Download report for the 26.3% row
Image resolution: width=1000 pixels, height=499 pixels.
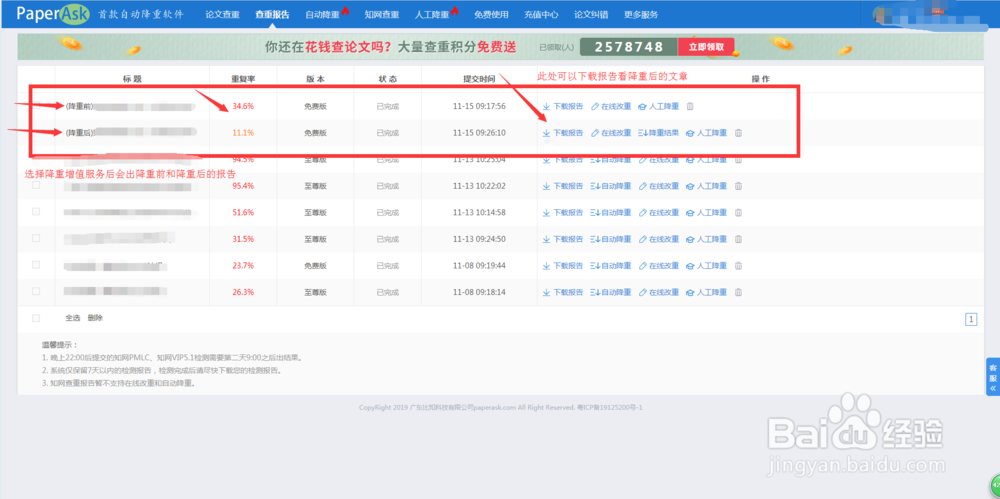tap(562, 292)
